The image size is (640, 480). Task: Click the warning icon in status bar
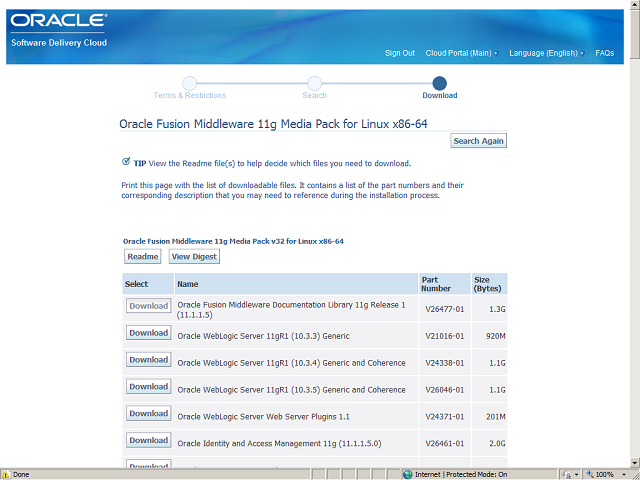pos(6,474)
